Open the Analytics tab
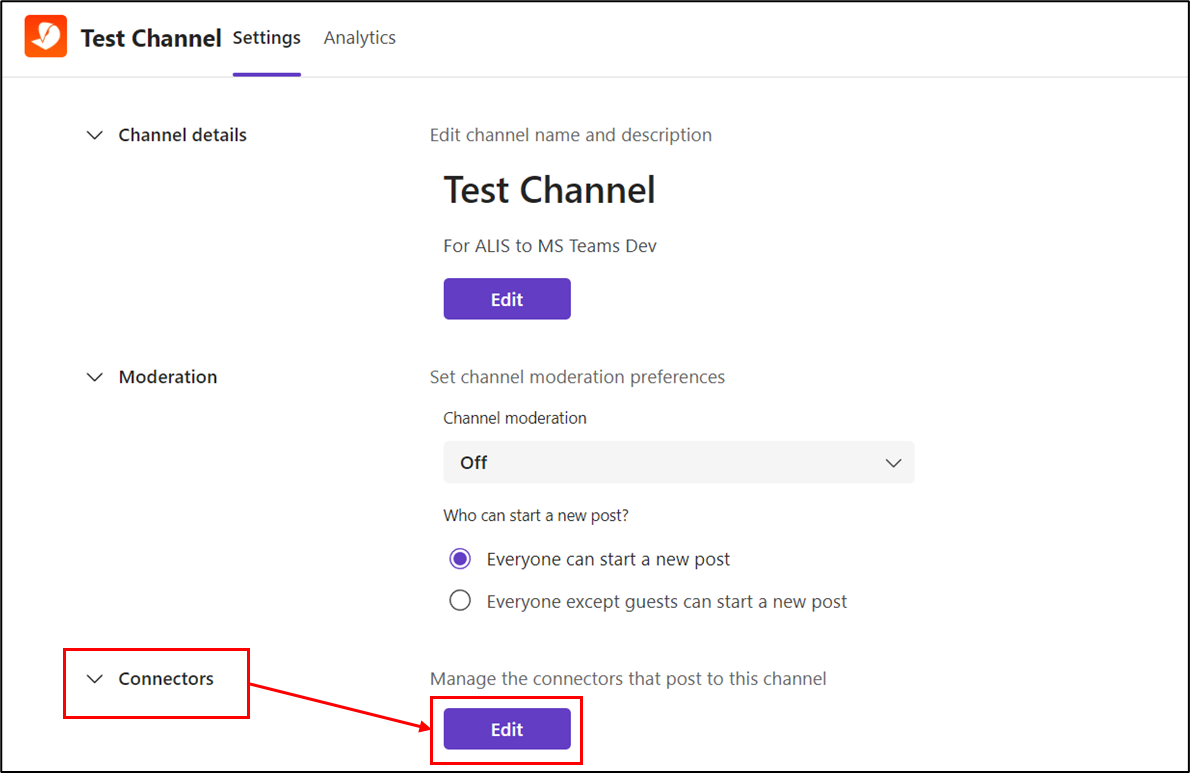 (360, 38)
